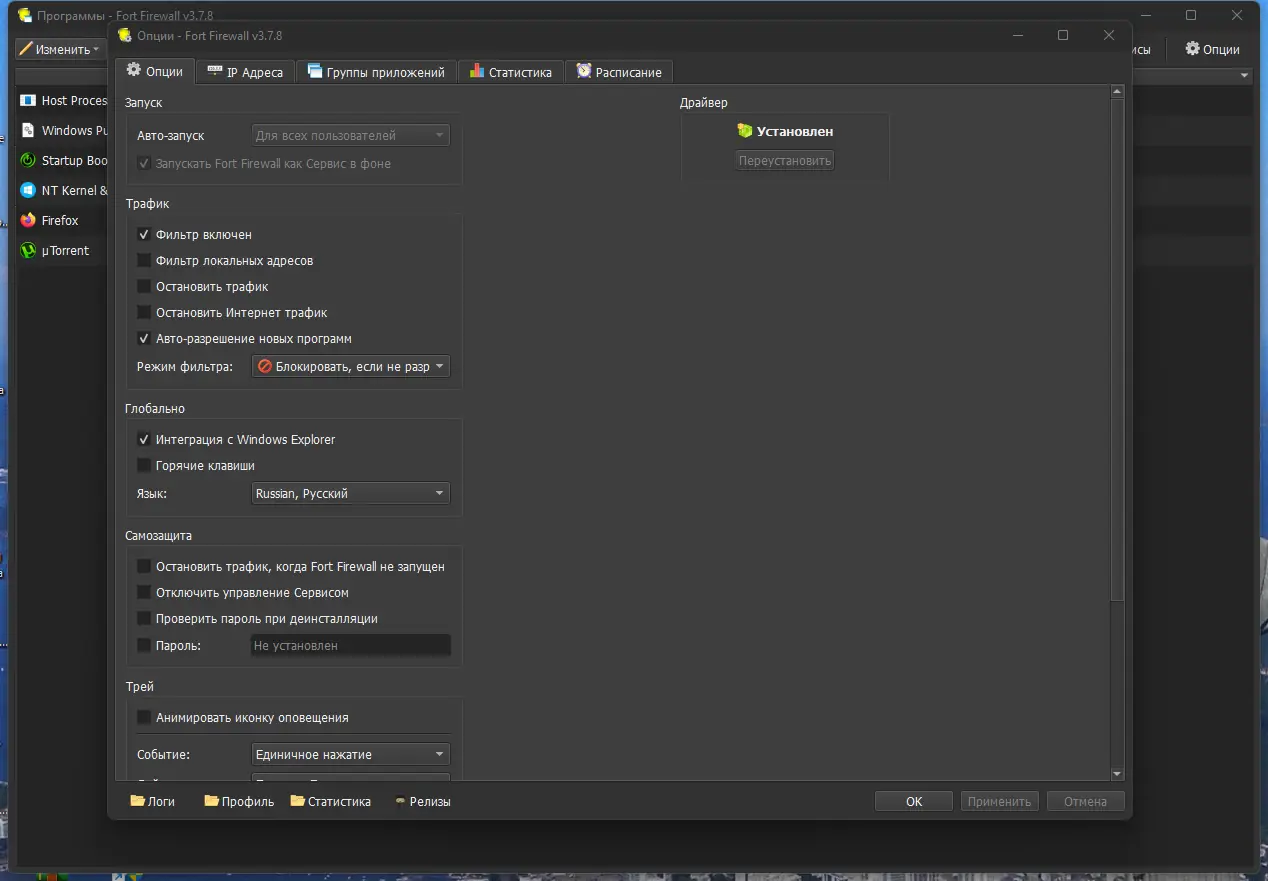Image resolution: width=1268 pixels, height=881 pixels.
Task: Click the Startup Boo… program icon
Action: [x=28, y=160]
